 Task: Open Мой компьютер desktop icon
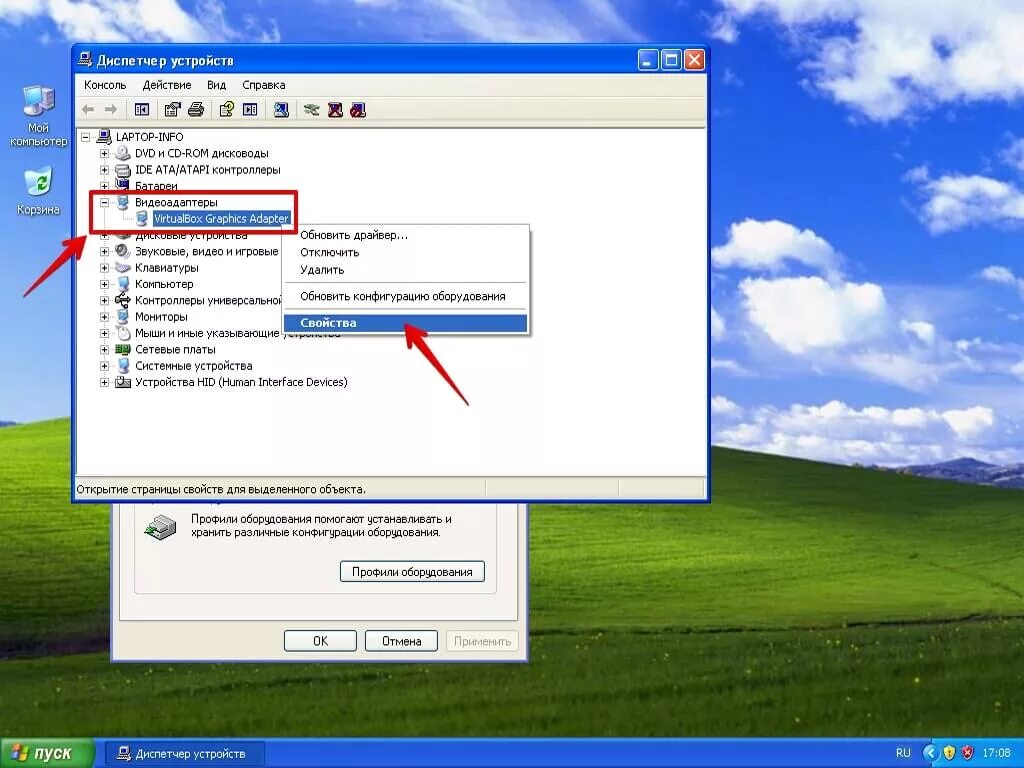pyautogui.click(x=39, y=116)
